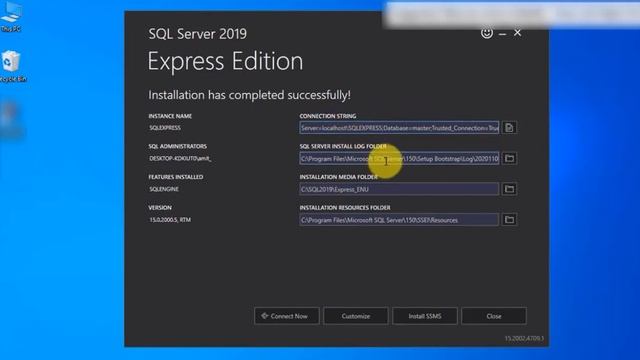Click Install SSMS button
This screenshot has width=640, height=360.
[x=424, y=316]
